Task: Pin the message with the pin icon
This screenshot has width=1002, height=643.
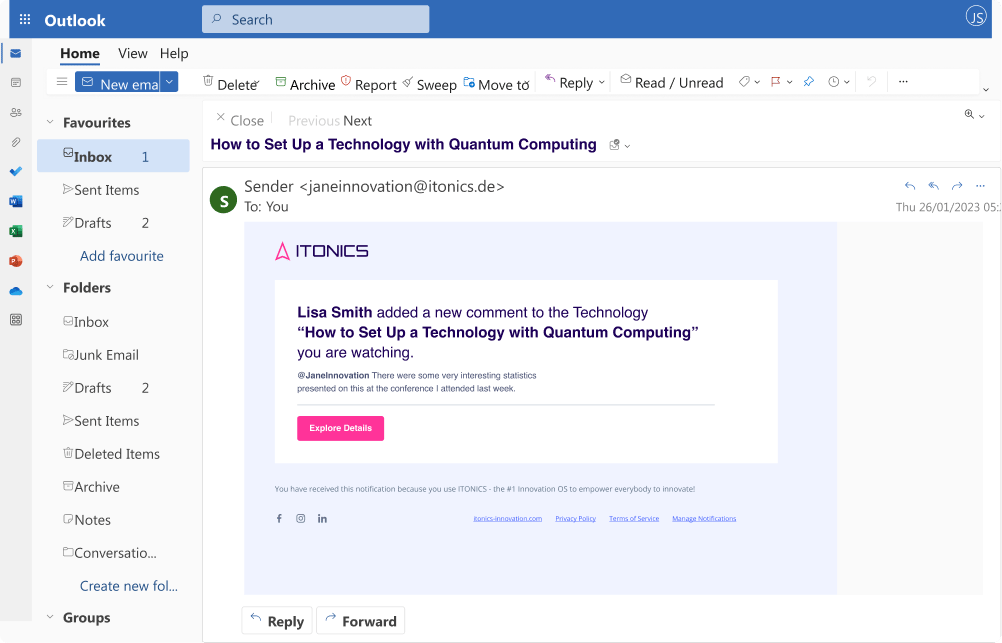Action: [x=808, y=82]
